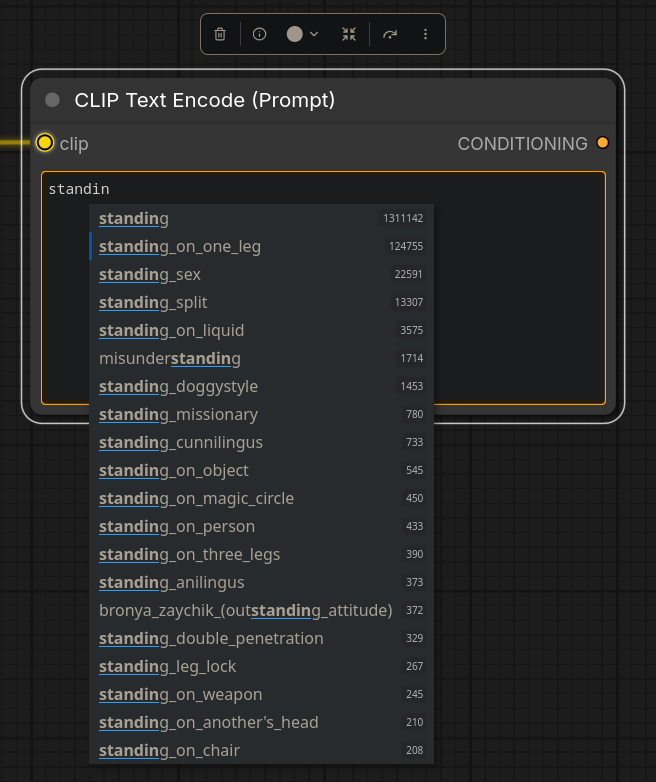Select 'standing_leg_lock' suggestion

coord(261,666)
